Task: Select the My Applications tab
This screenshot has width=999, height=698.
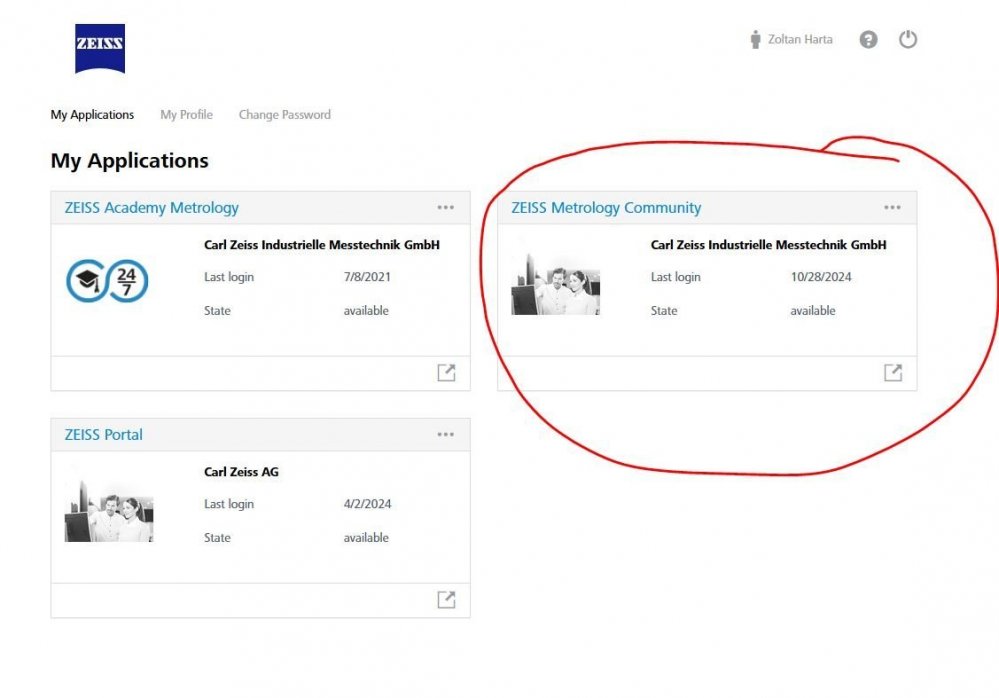Action: coord(92,115)
